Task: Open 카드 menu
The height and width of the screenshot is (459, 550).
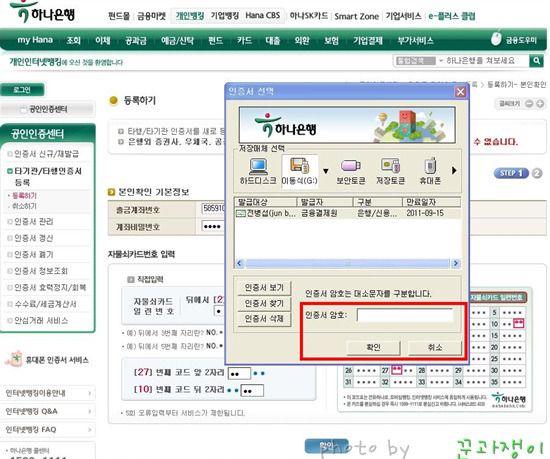Action: (x=244, y=41)
